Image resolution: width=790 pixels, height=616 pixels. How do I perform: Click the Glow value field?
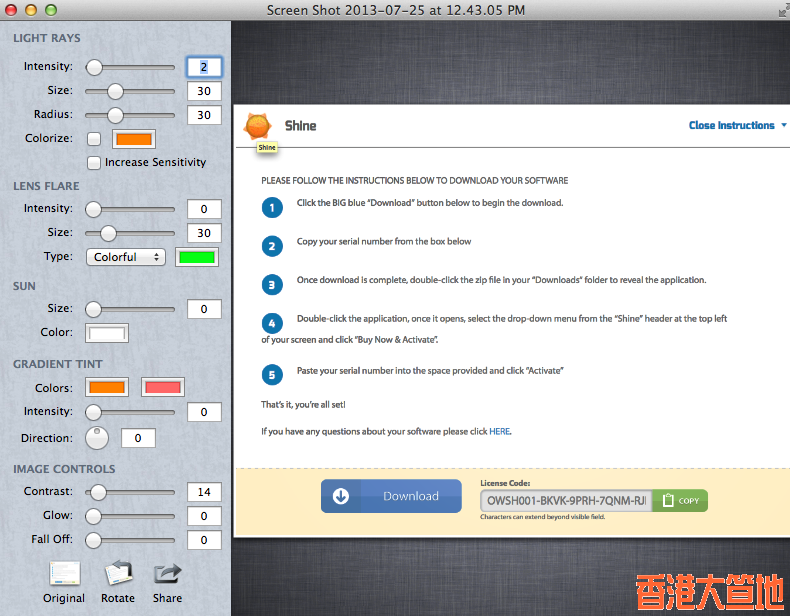pyautogui.click(x=204, y=516)
